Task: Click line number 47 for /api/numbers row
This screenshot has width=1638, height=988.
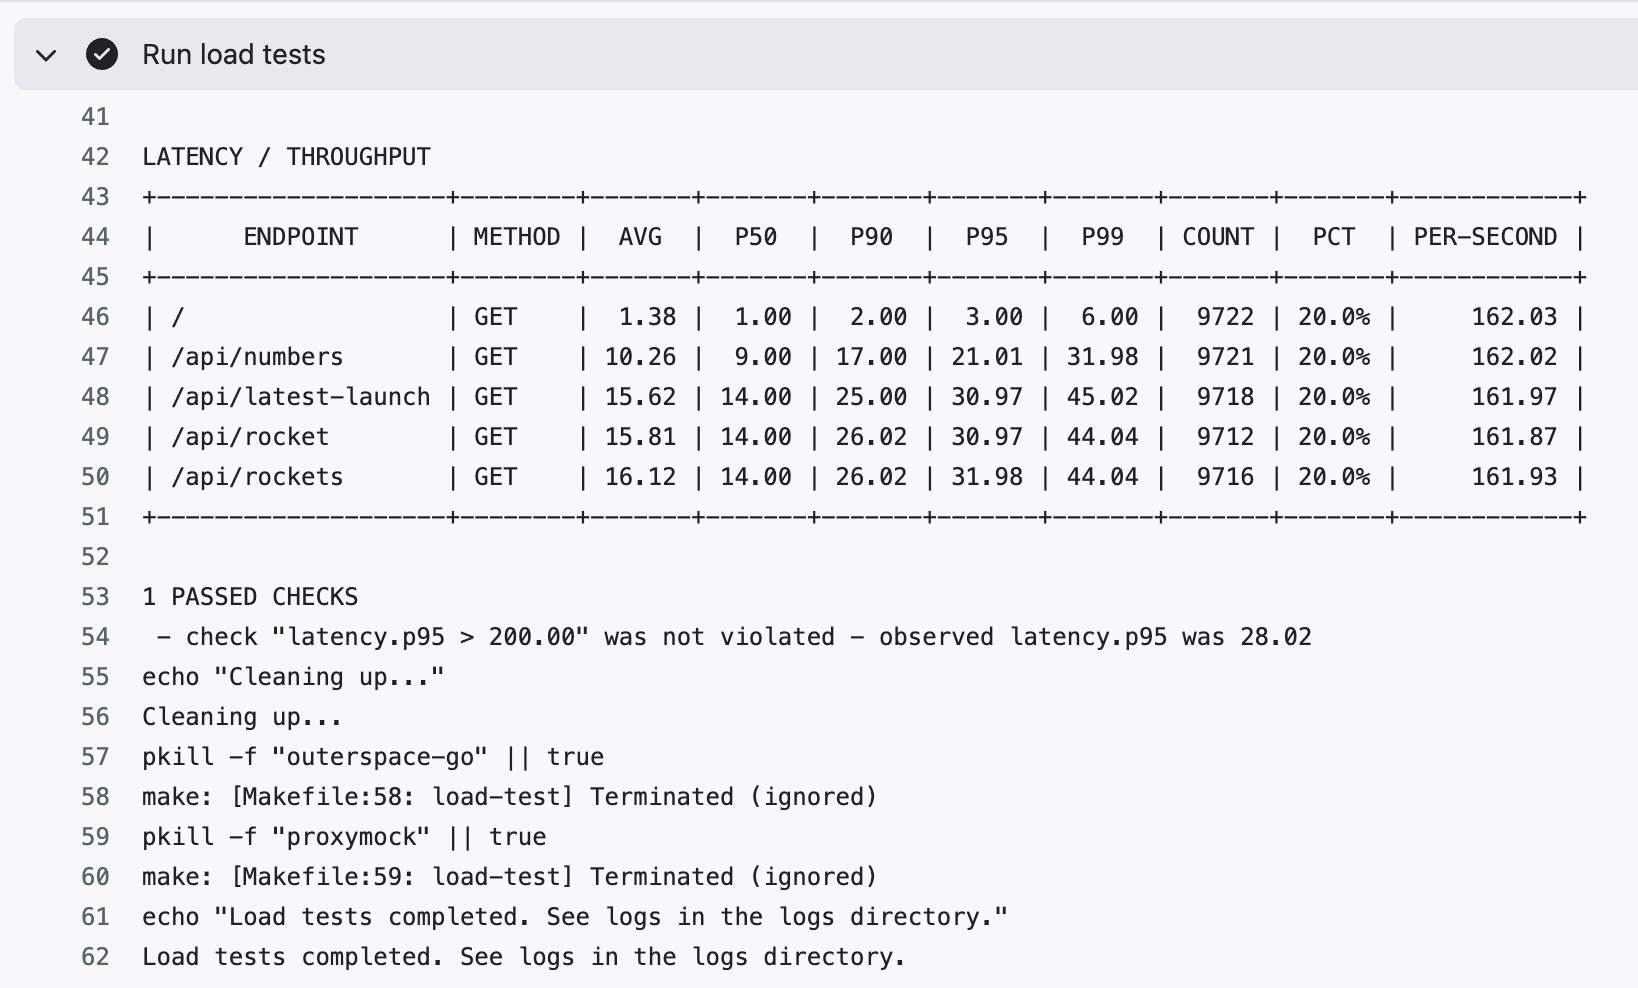Action: click(95, 357)
